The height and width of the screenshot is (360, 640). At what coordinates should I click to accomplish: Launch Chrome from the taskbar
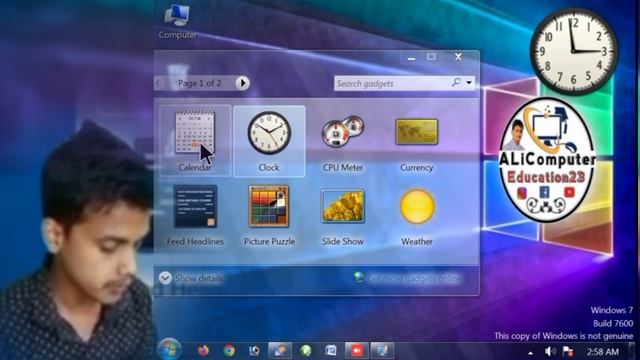click(229, 351)
